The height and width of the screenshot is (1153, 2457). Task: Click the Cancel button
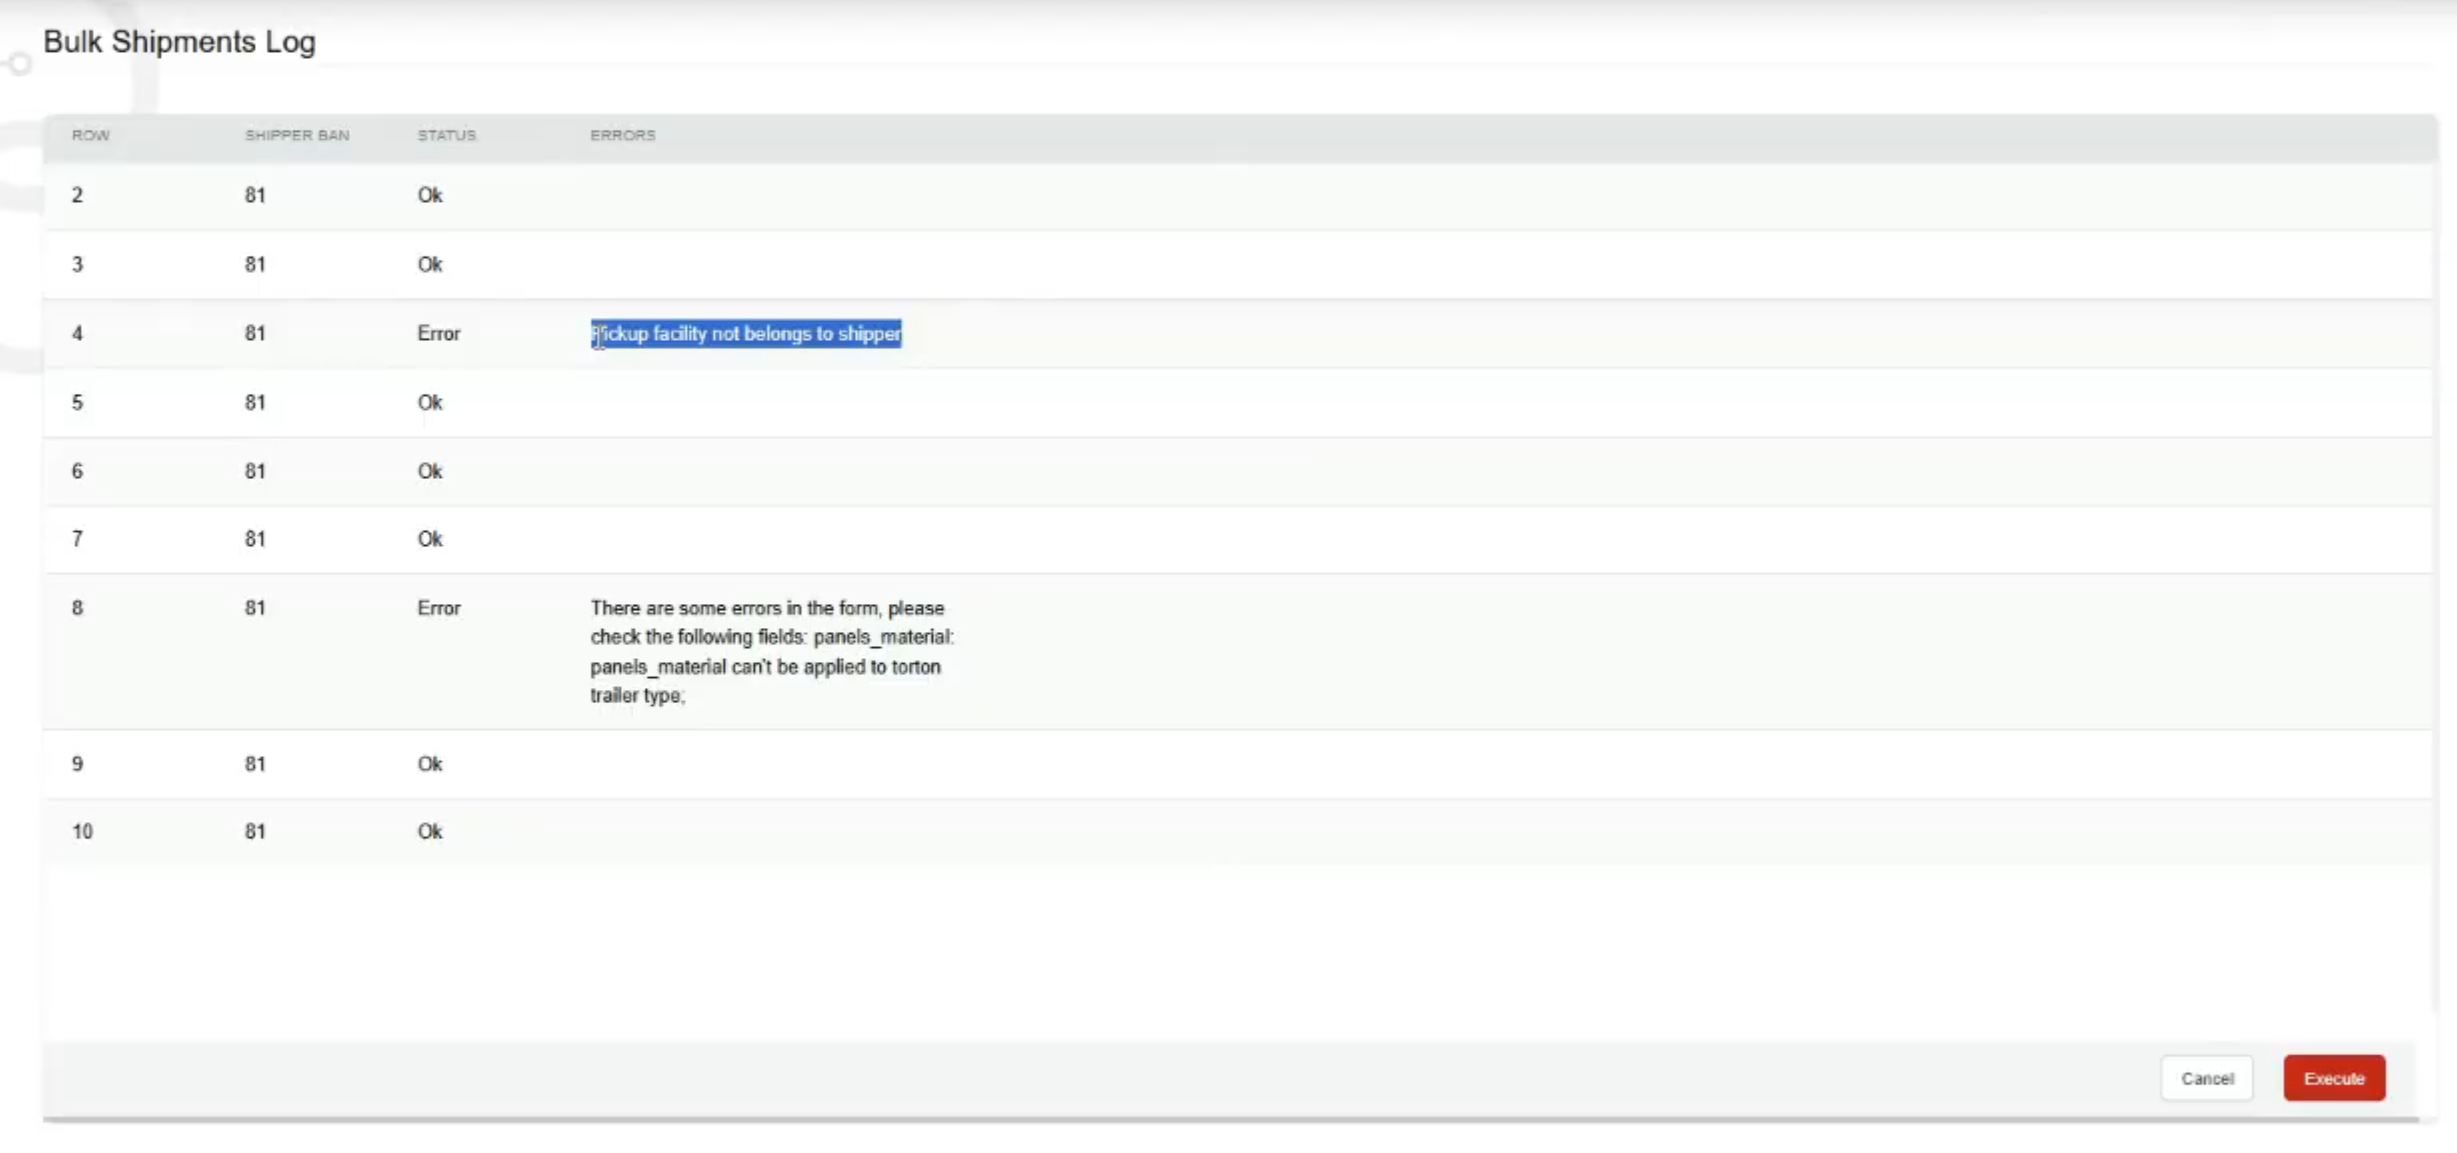(x=2207, y=1078)
